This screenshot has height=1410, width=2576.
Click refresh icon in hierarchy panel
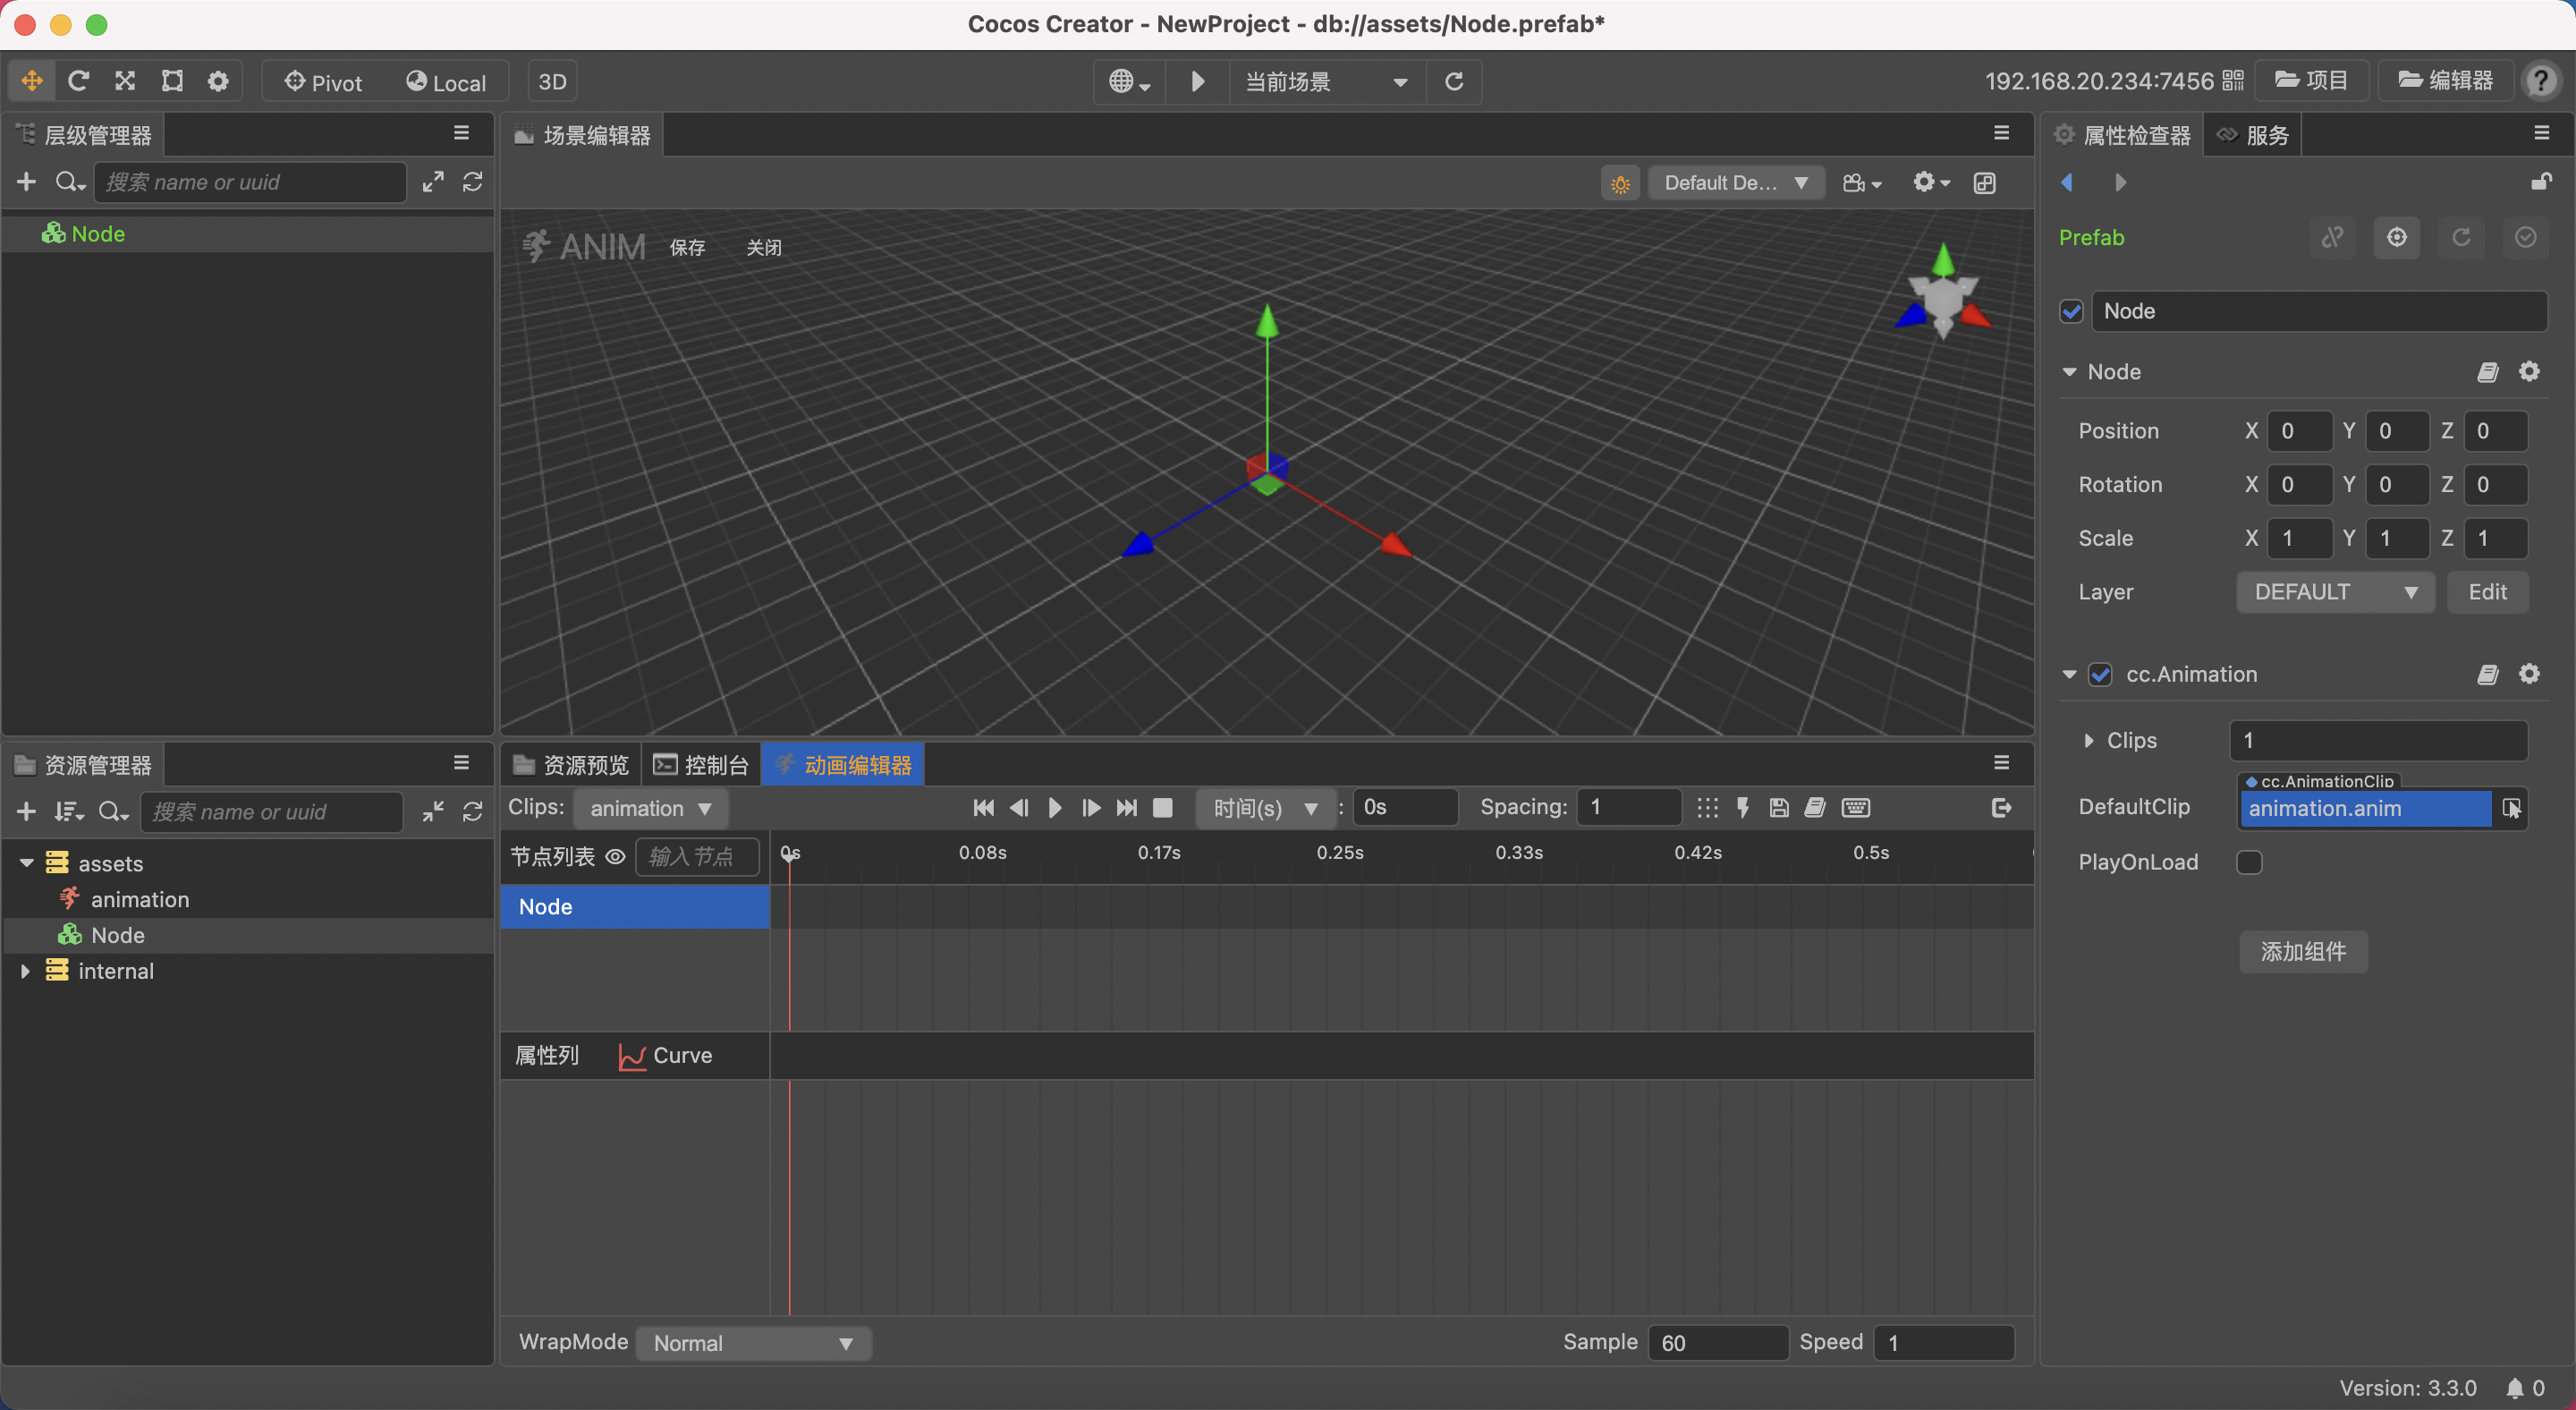[x=473, y=182]
